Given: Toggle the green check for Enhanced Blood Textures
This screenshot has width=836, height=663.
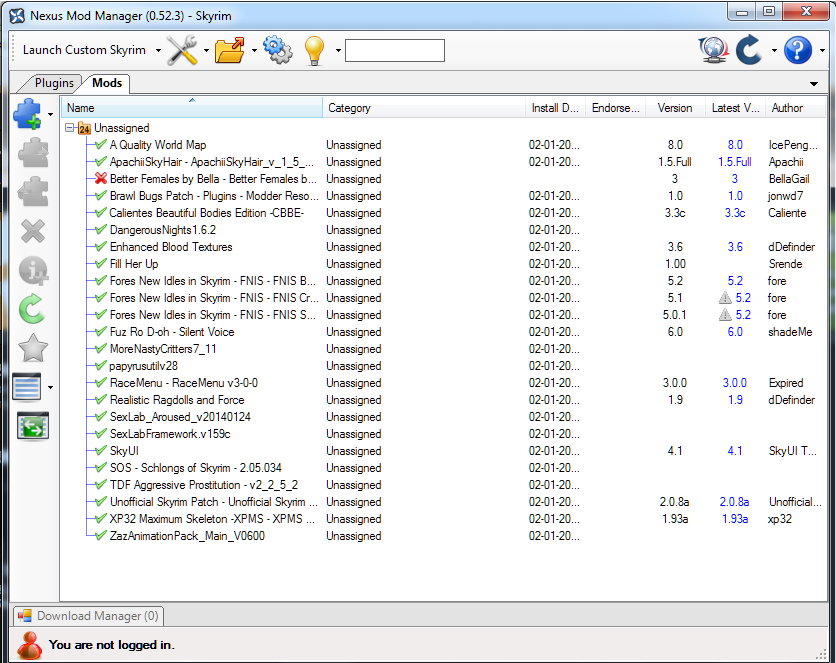Looking at the screenshot, I should (x=101, y=247).
